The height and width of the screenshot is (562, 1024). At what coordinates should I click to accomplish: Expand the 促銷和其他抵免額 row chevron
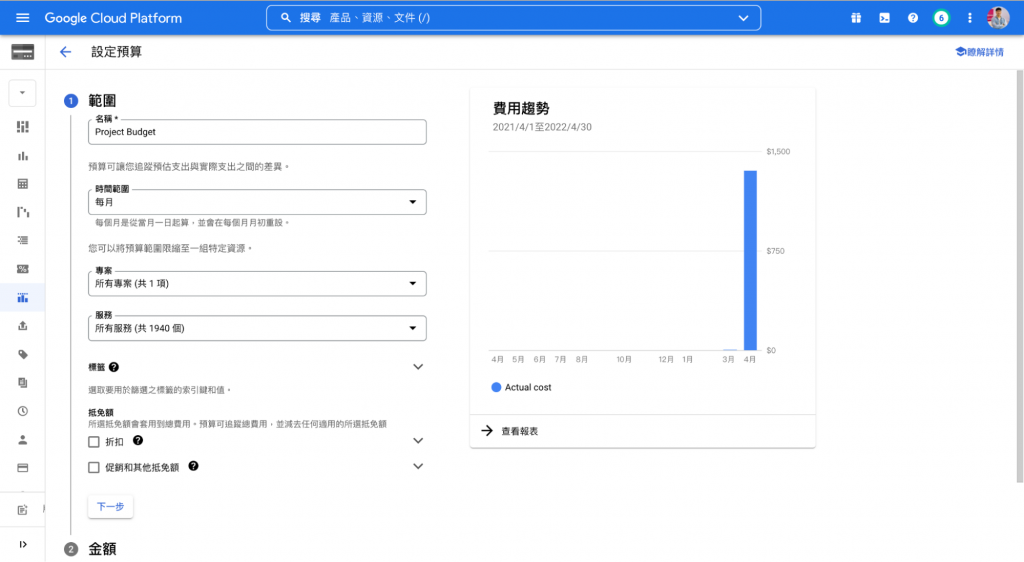418,466
